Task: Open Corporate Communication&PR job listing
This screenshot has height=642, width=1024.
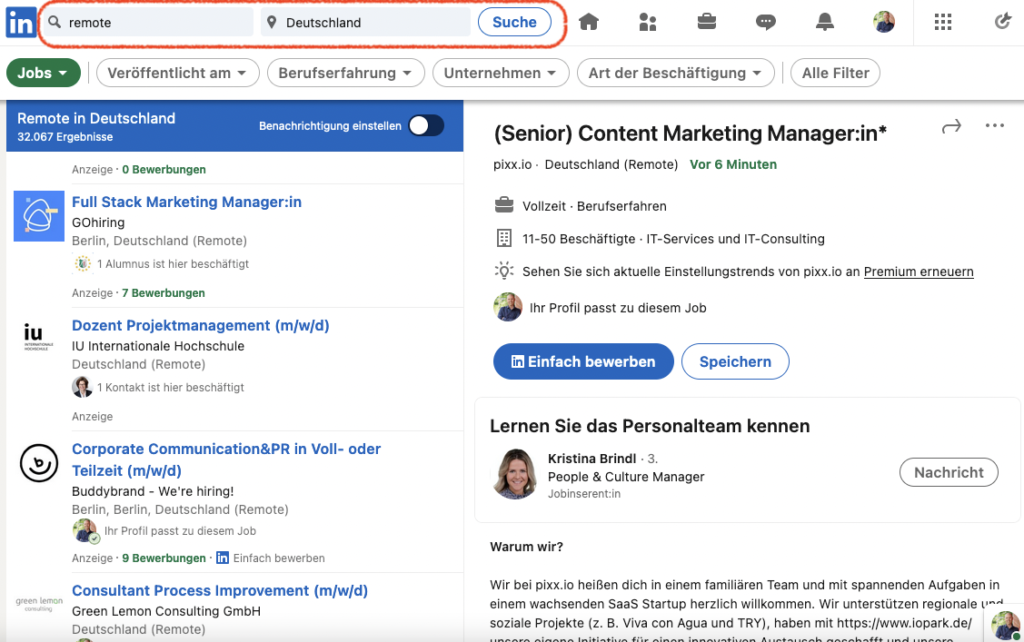Action: point(226,459)
